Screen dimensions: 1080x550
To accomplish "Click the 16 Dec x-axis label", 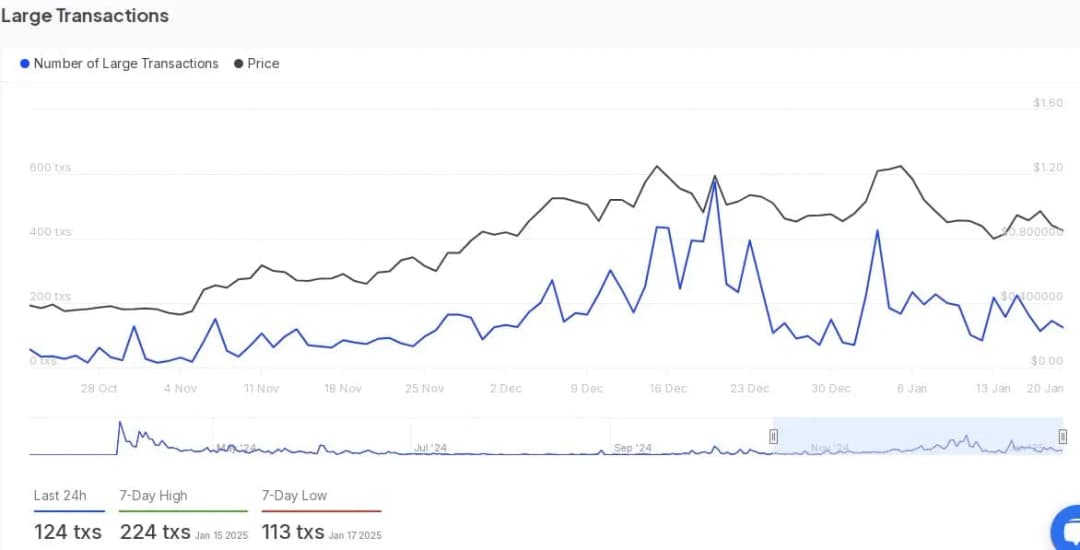I will click(x=669, y=388).
